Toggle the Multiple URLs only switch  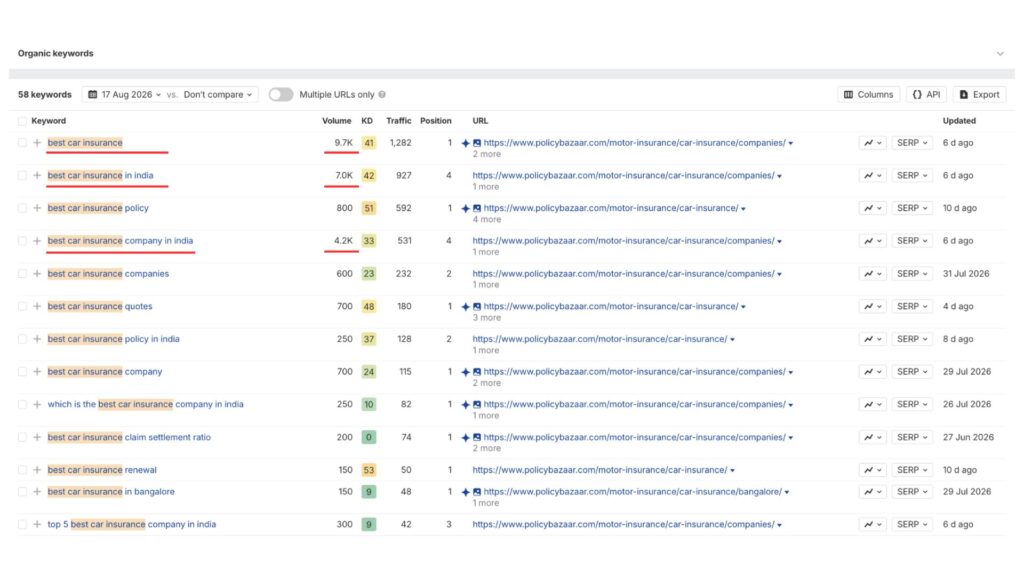pyautogui.click(x=281, y=95)
